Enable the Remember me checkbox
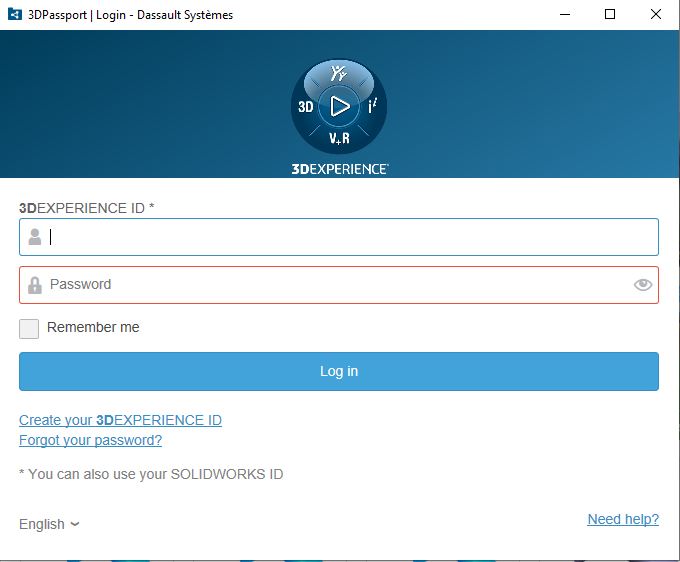Viewport: 680px width, 562px height. (29, 328)
